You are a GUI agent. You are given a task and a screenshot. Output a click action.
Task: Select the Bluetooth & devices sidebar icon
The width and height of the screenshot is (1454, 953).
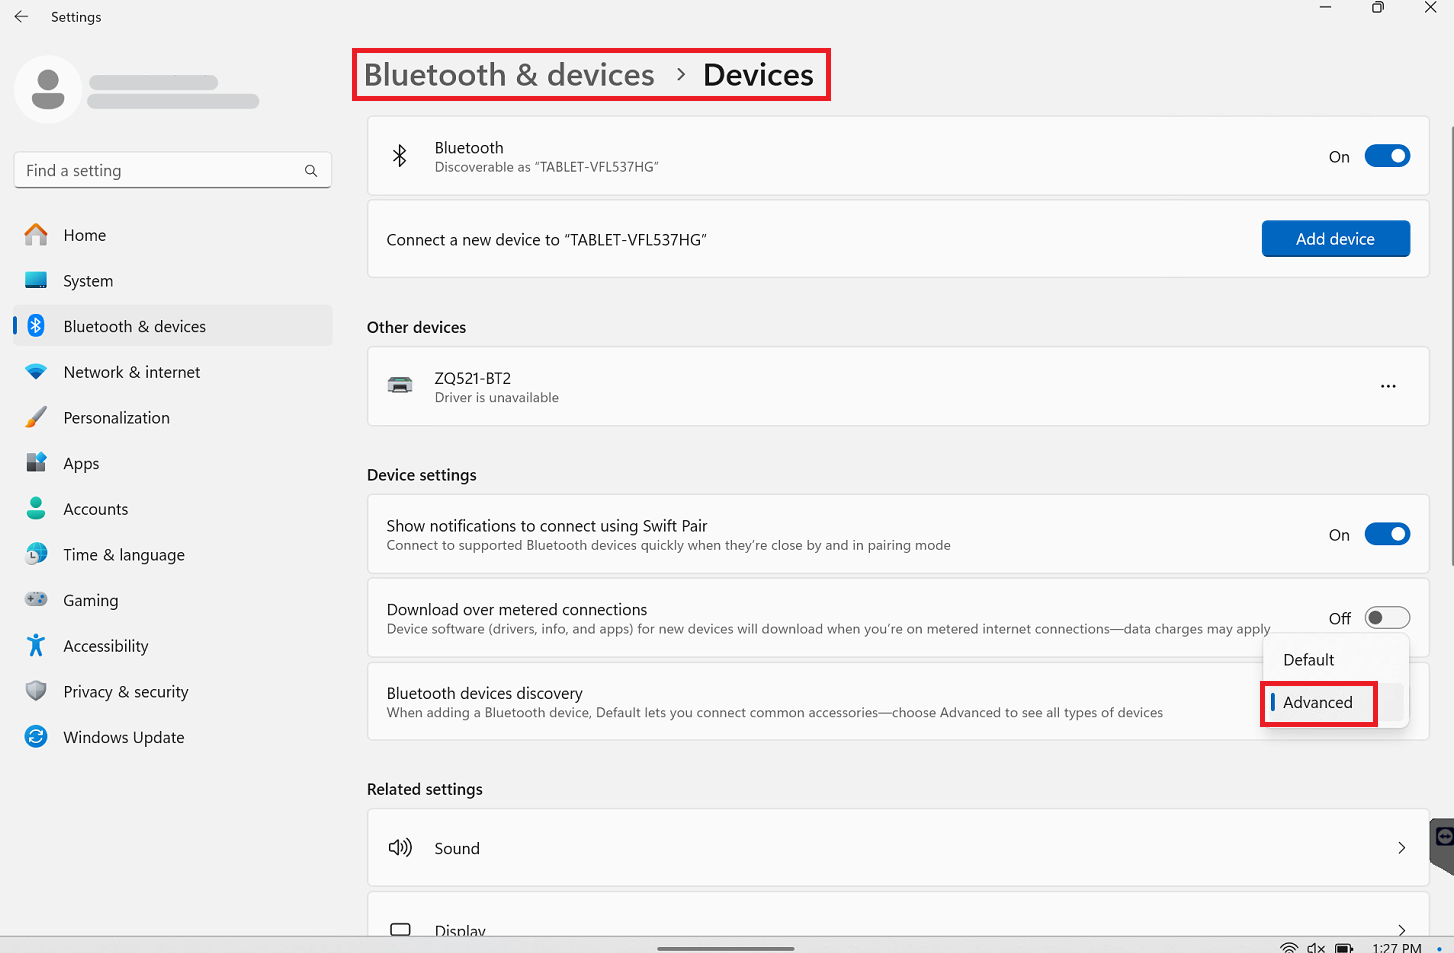coord(36,325)
